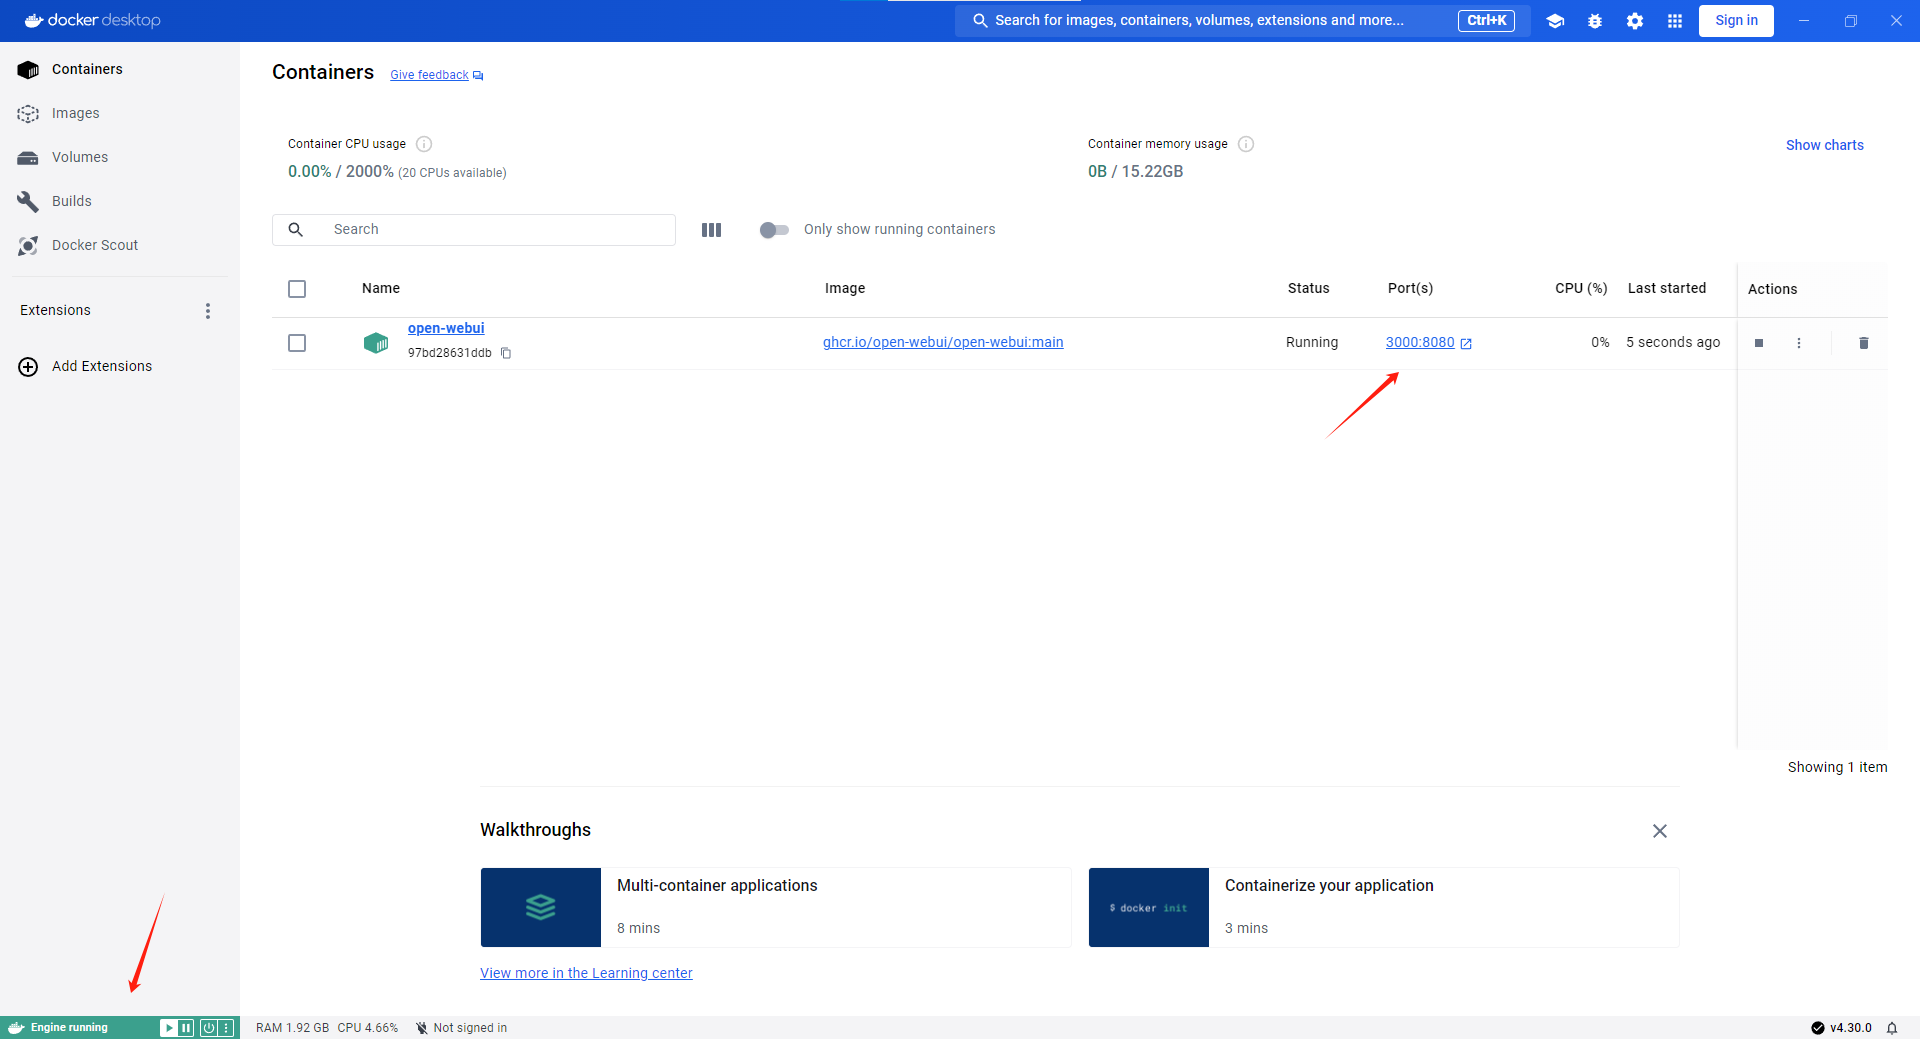Screen dimensions: 1920x1039
Task: Toggle Only show running containers
Action: [x=774, y=230]
